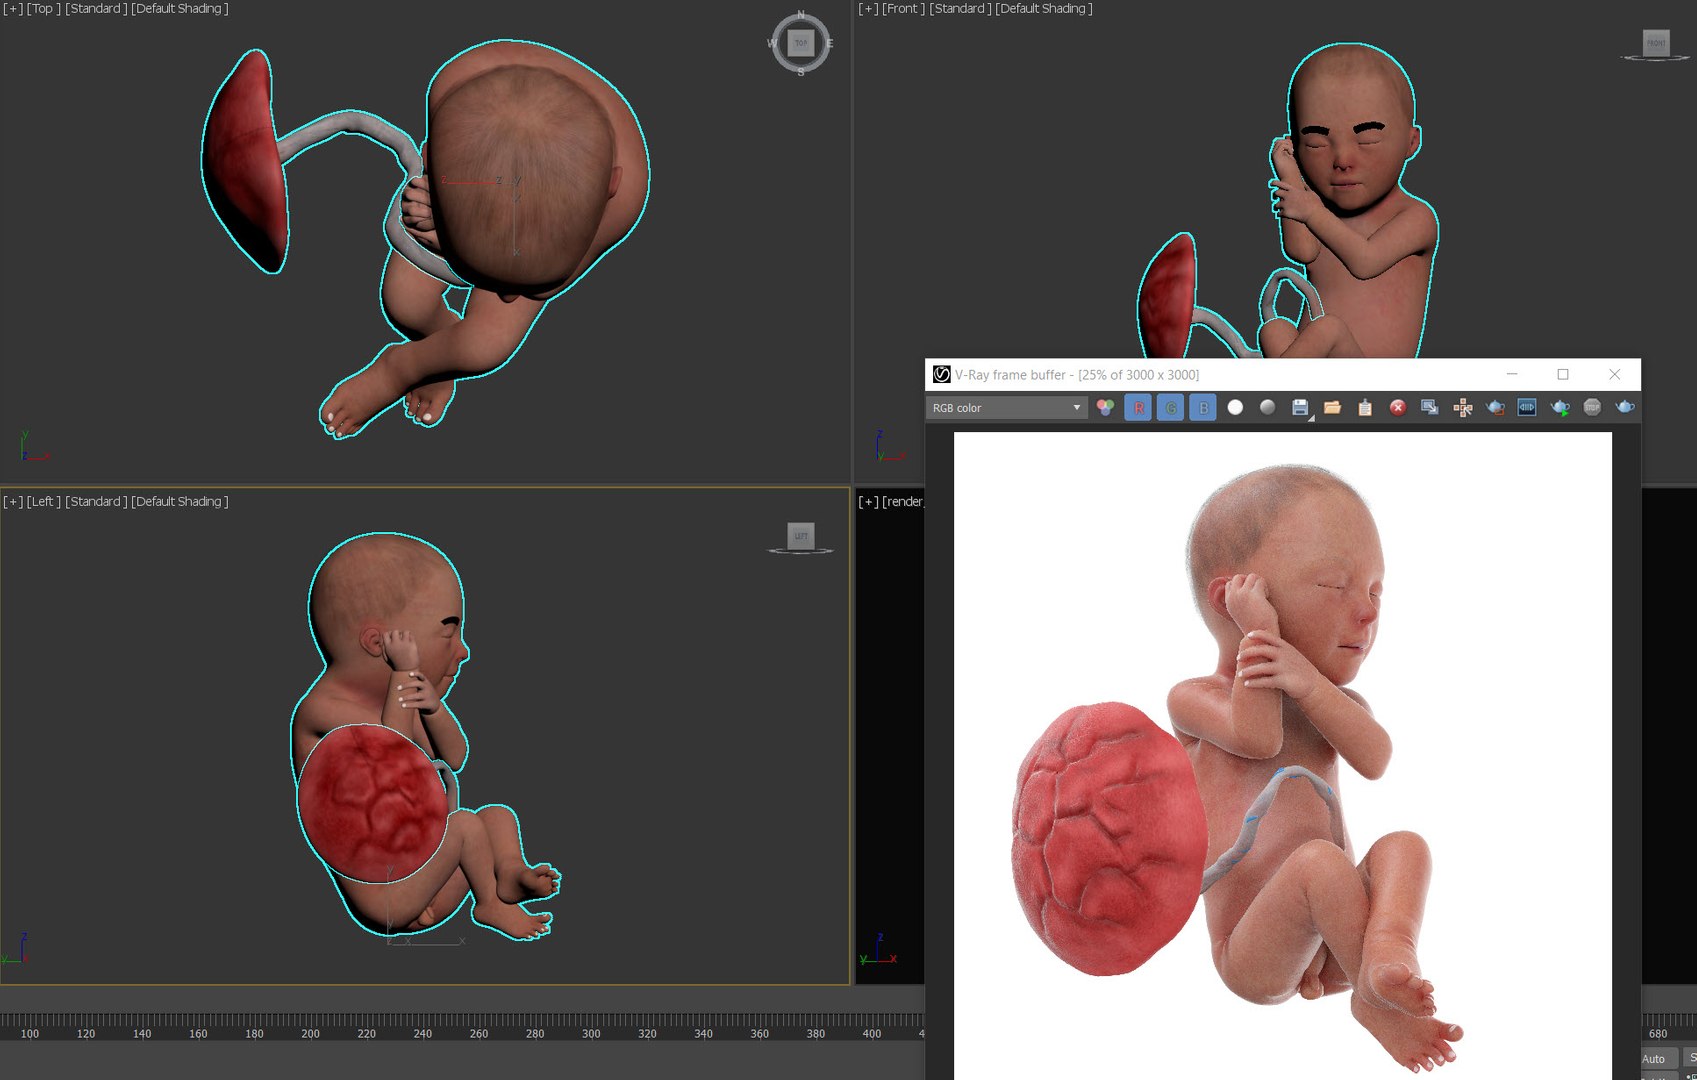Screen dimensions: 1697x1080
Task: Click the Left viewport ViewCube
Action: [800, 537]
